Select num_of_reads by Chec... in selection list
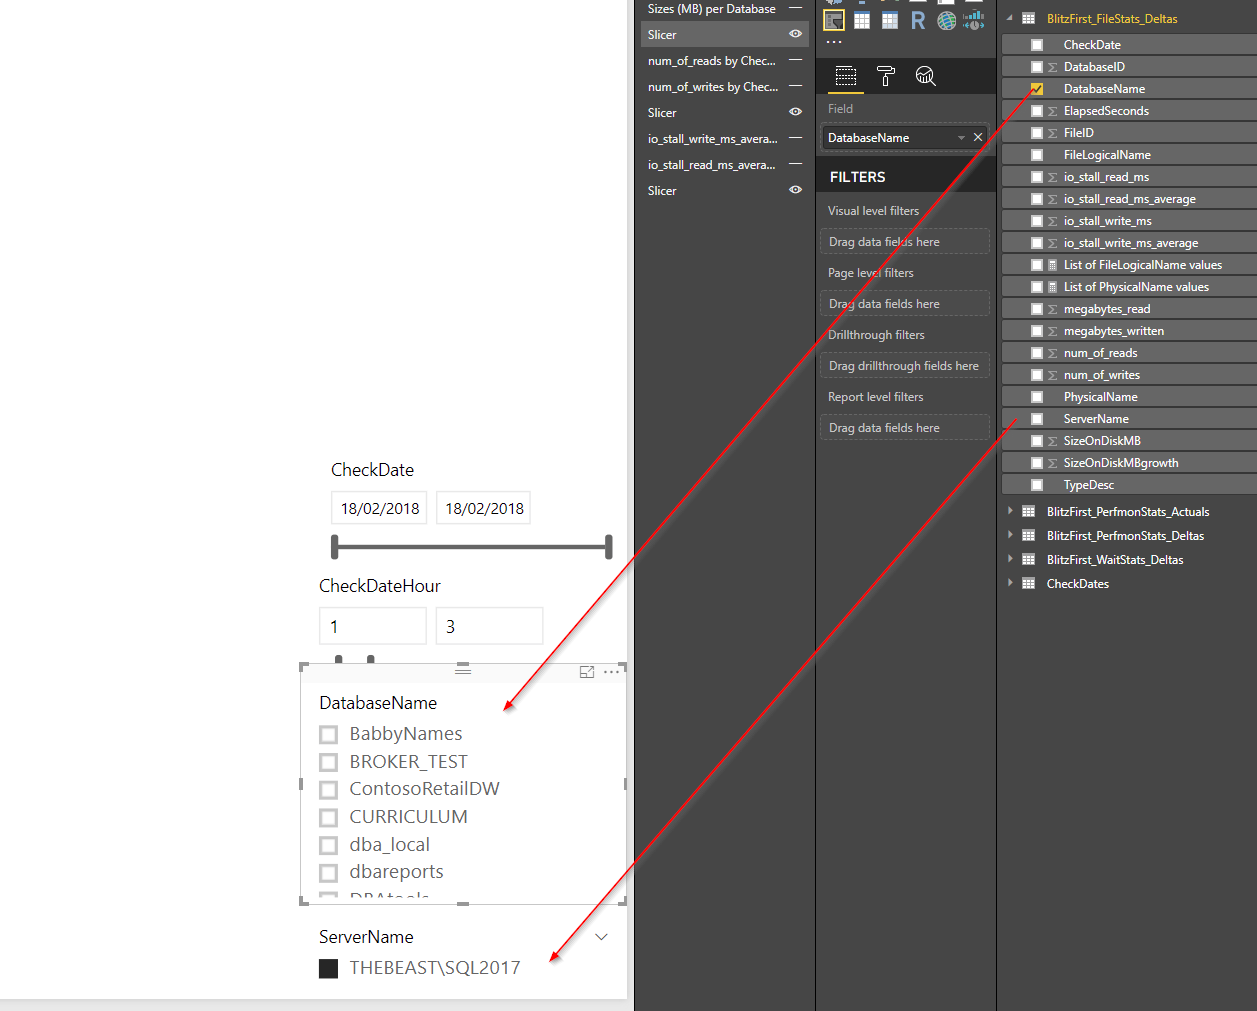 (712, 61)
